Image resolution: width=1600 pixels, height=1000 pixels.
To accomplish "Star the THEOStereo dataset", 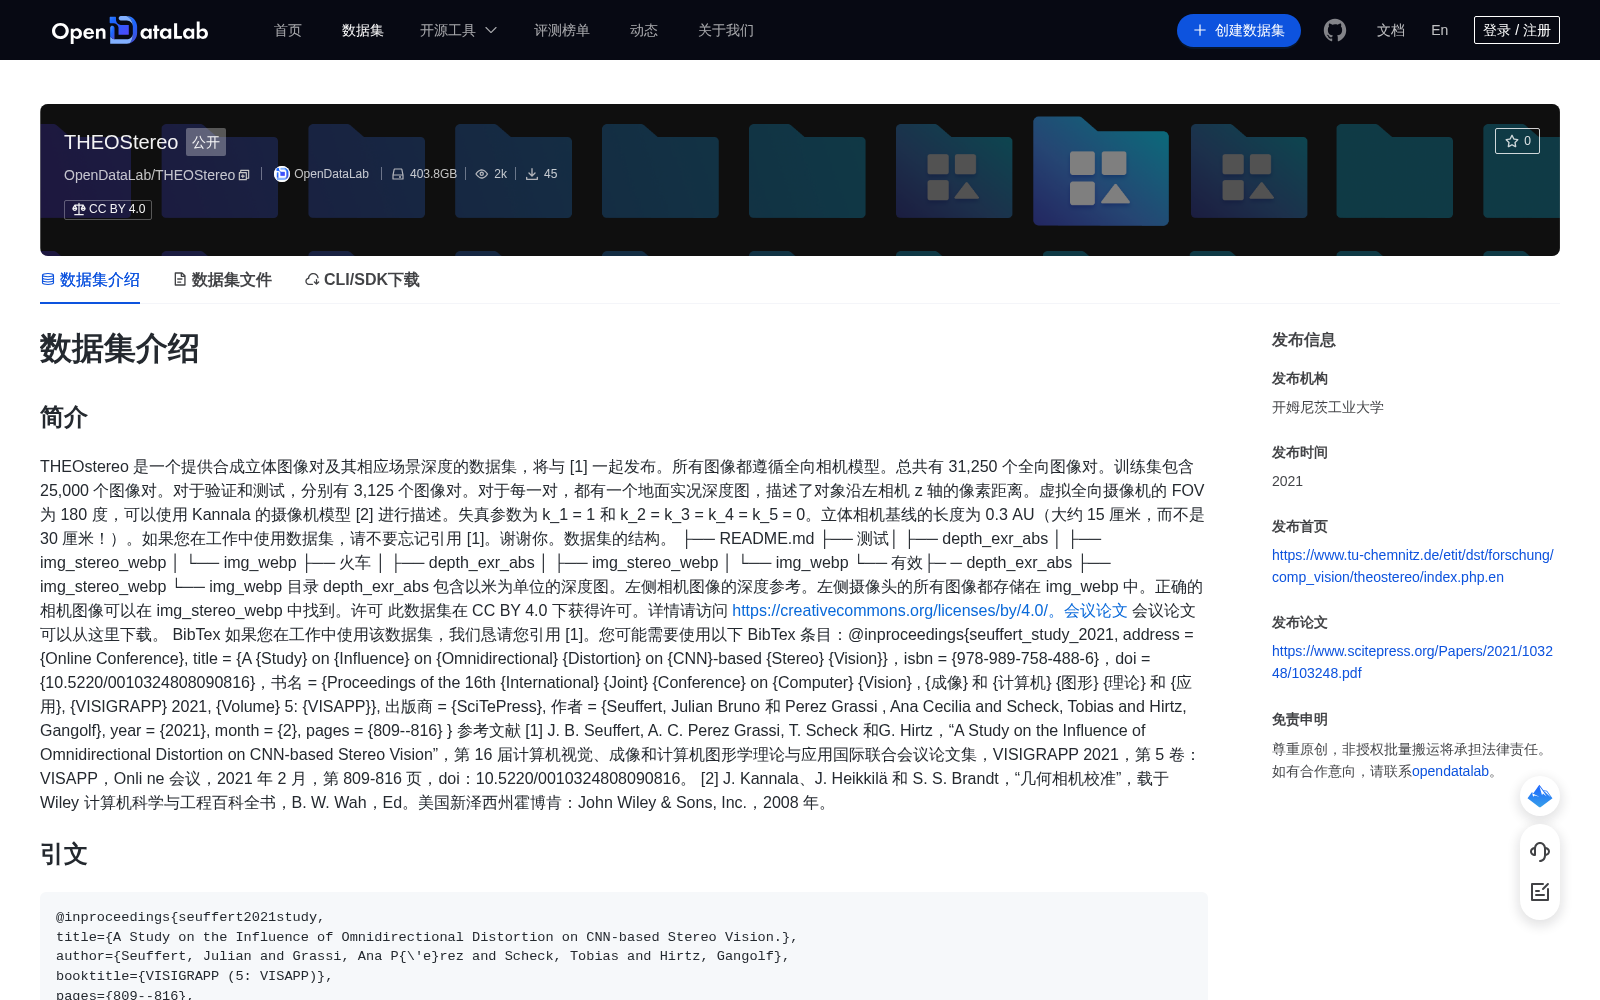I will (x=1517, y=141).
